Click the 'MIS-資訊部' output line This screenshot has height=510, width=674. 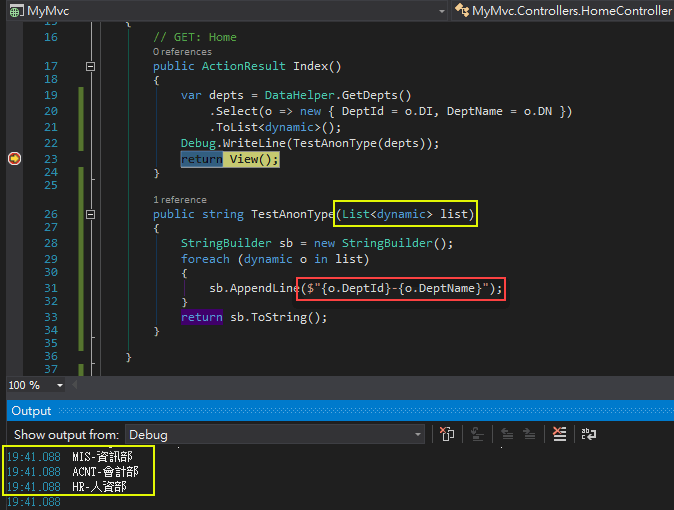click(x=101, y=457)
